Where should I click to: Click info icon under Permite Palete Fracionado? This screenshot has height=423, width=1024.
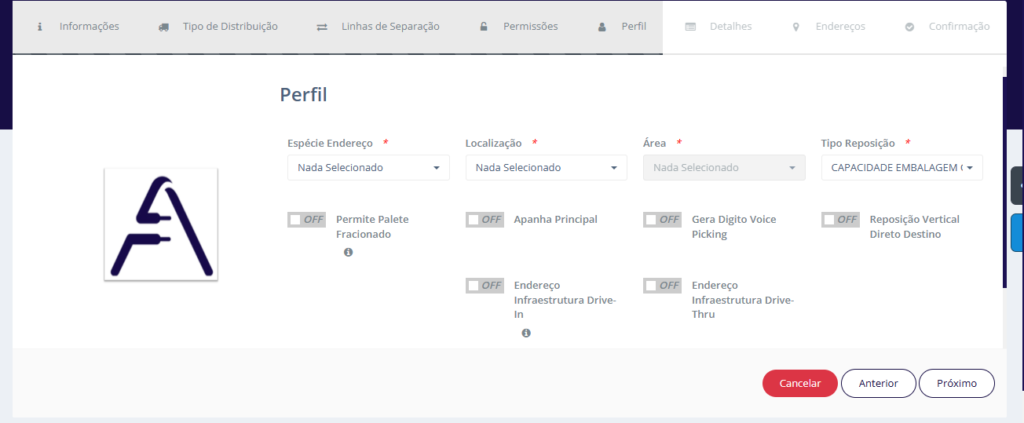[348, 253]
